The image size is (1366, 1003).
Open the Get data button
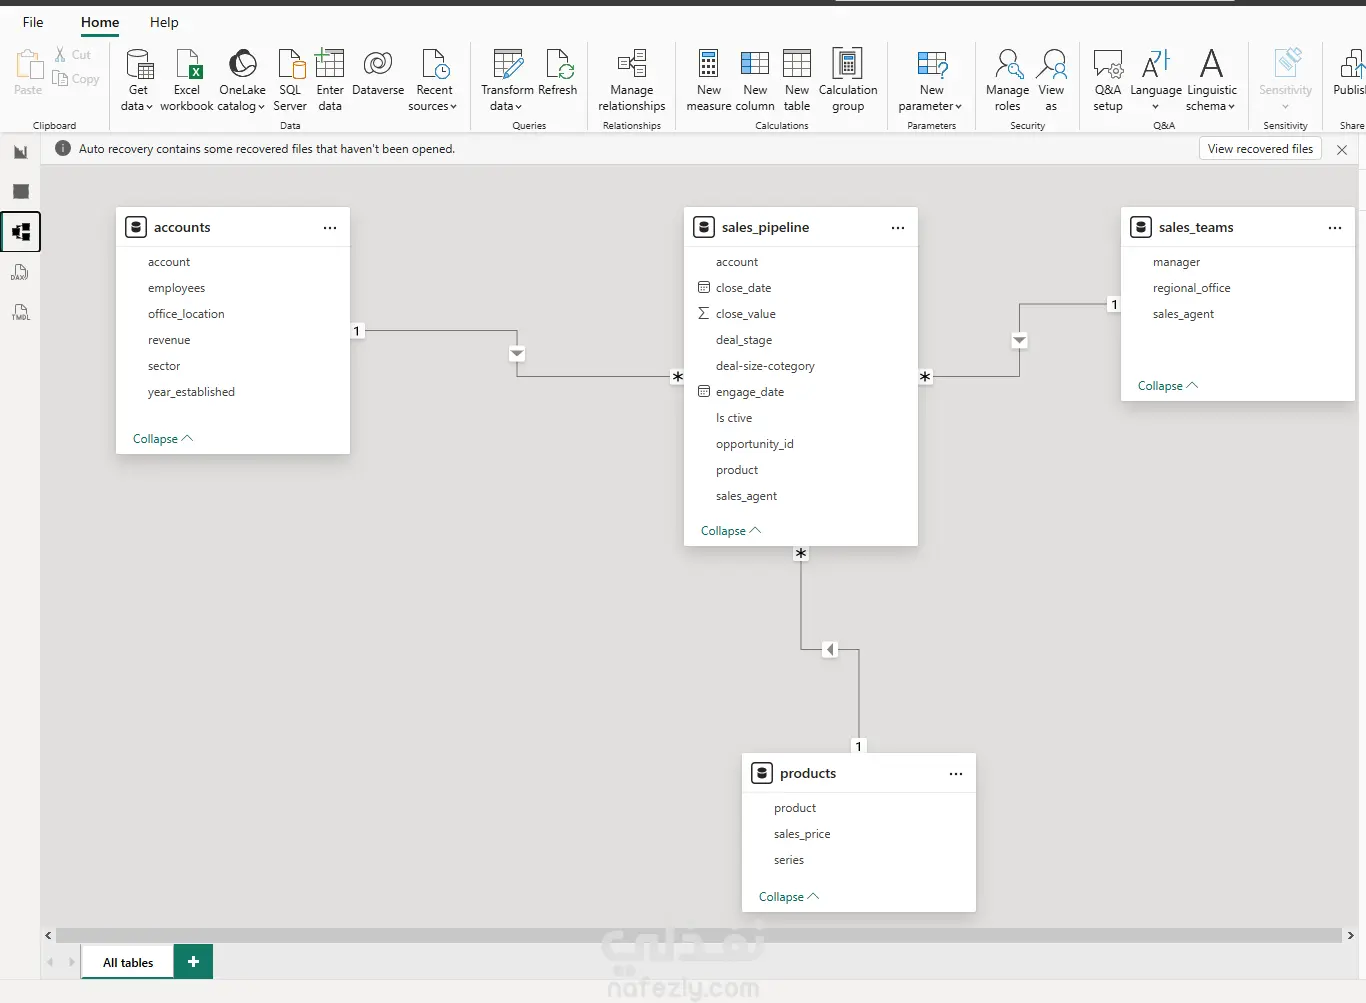(x=138, y=80)
